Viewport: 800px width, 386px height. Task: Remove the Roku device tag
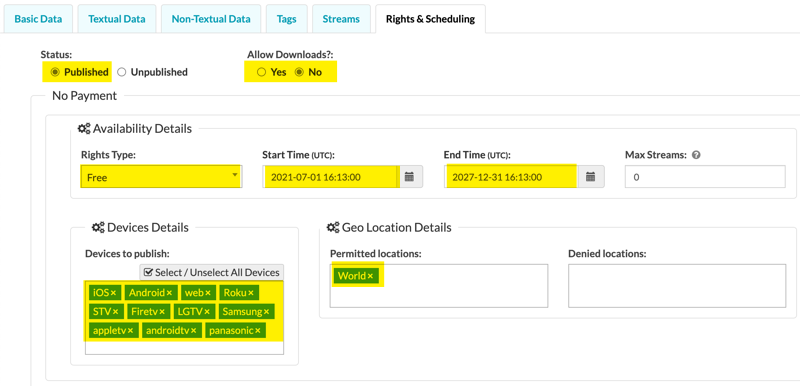click(x=251, y=293)
